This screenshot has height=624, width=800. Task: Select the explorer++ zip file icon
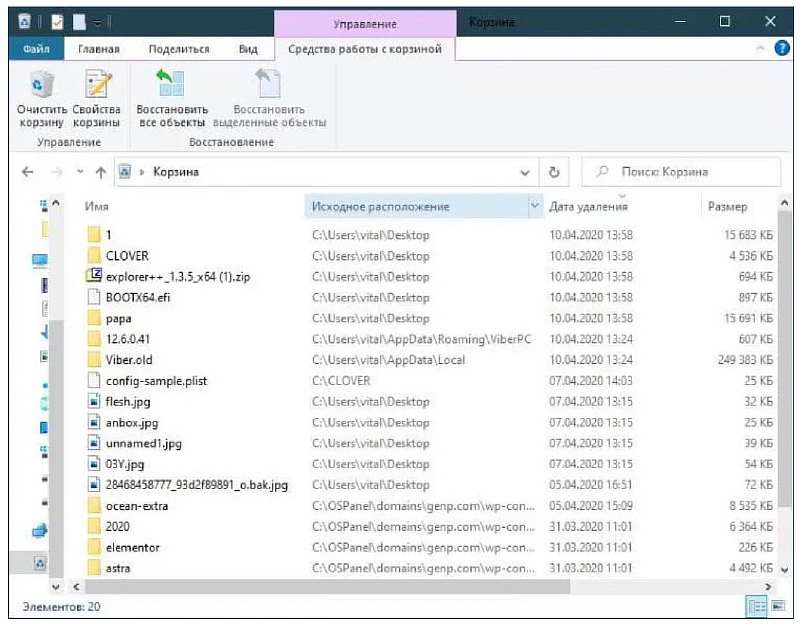point(95,276)
